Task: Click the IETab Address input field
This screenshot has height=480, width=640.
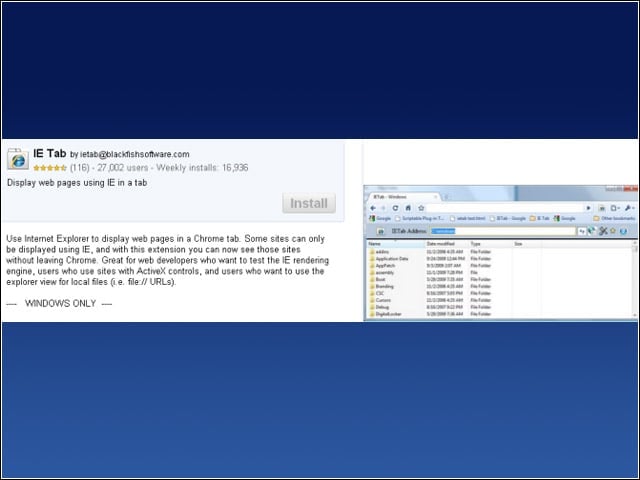Action: [503, 231]
